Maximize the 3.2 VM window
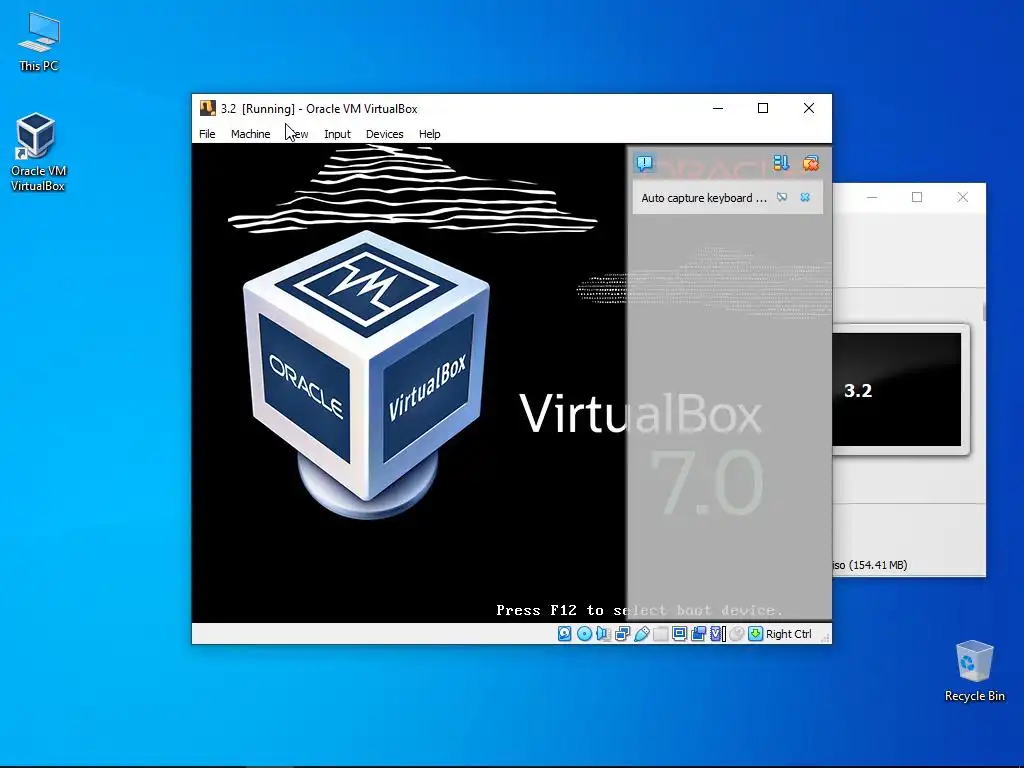The height and width of the screenshot is (768, 1024). pyautogui.click(x=763, y=108)
